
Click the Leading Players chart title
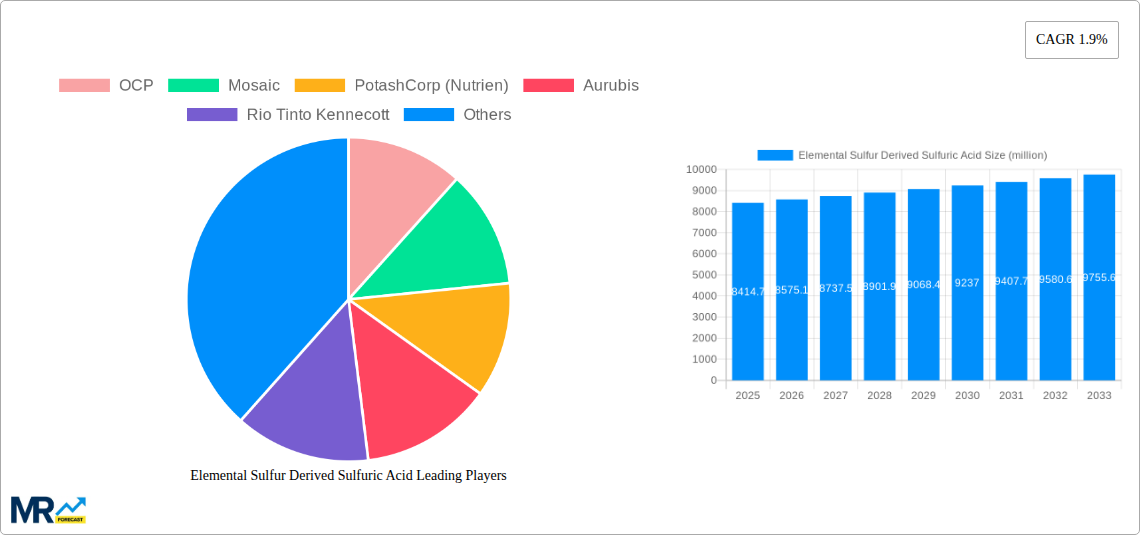tap(348, 476)
